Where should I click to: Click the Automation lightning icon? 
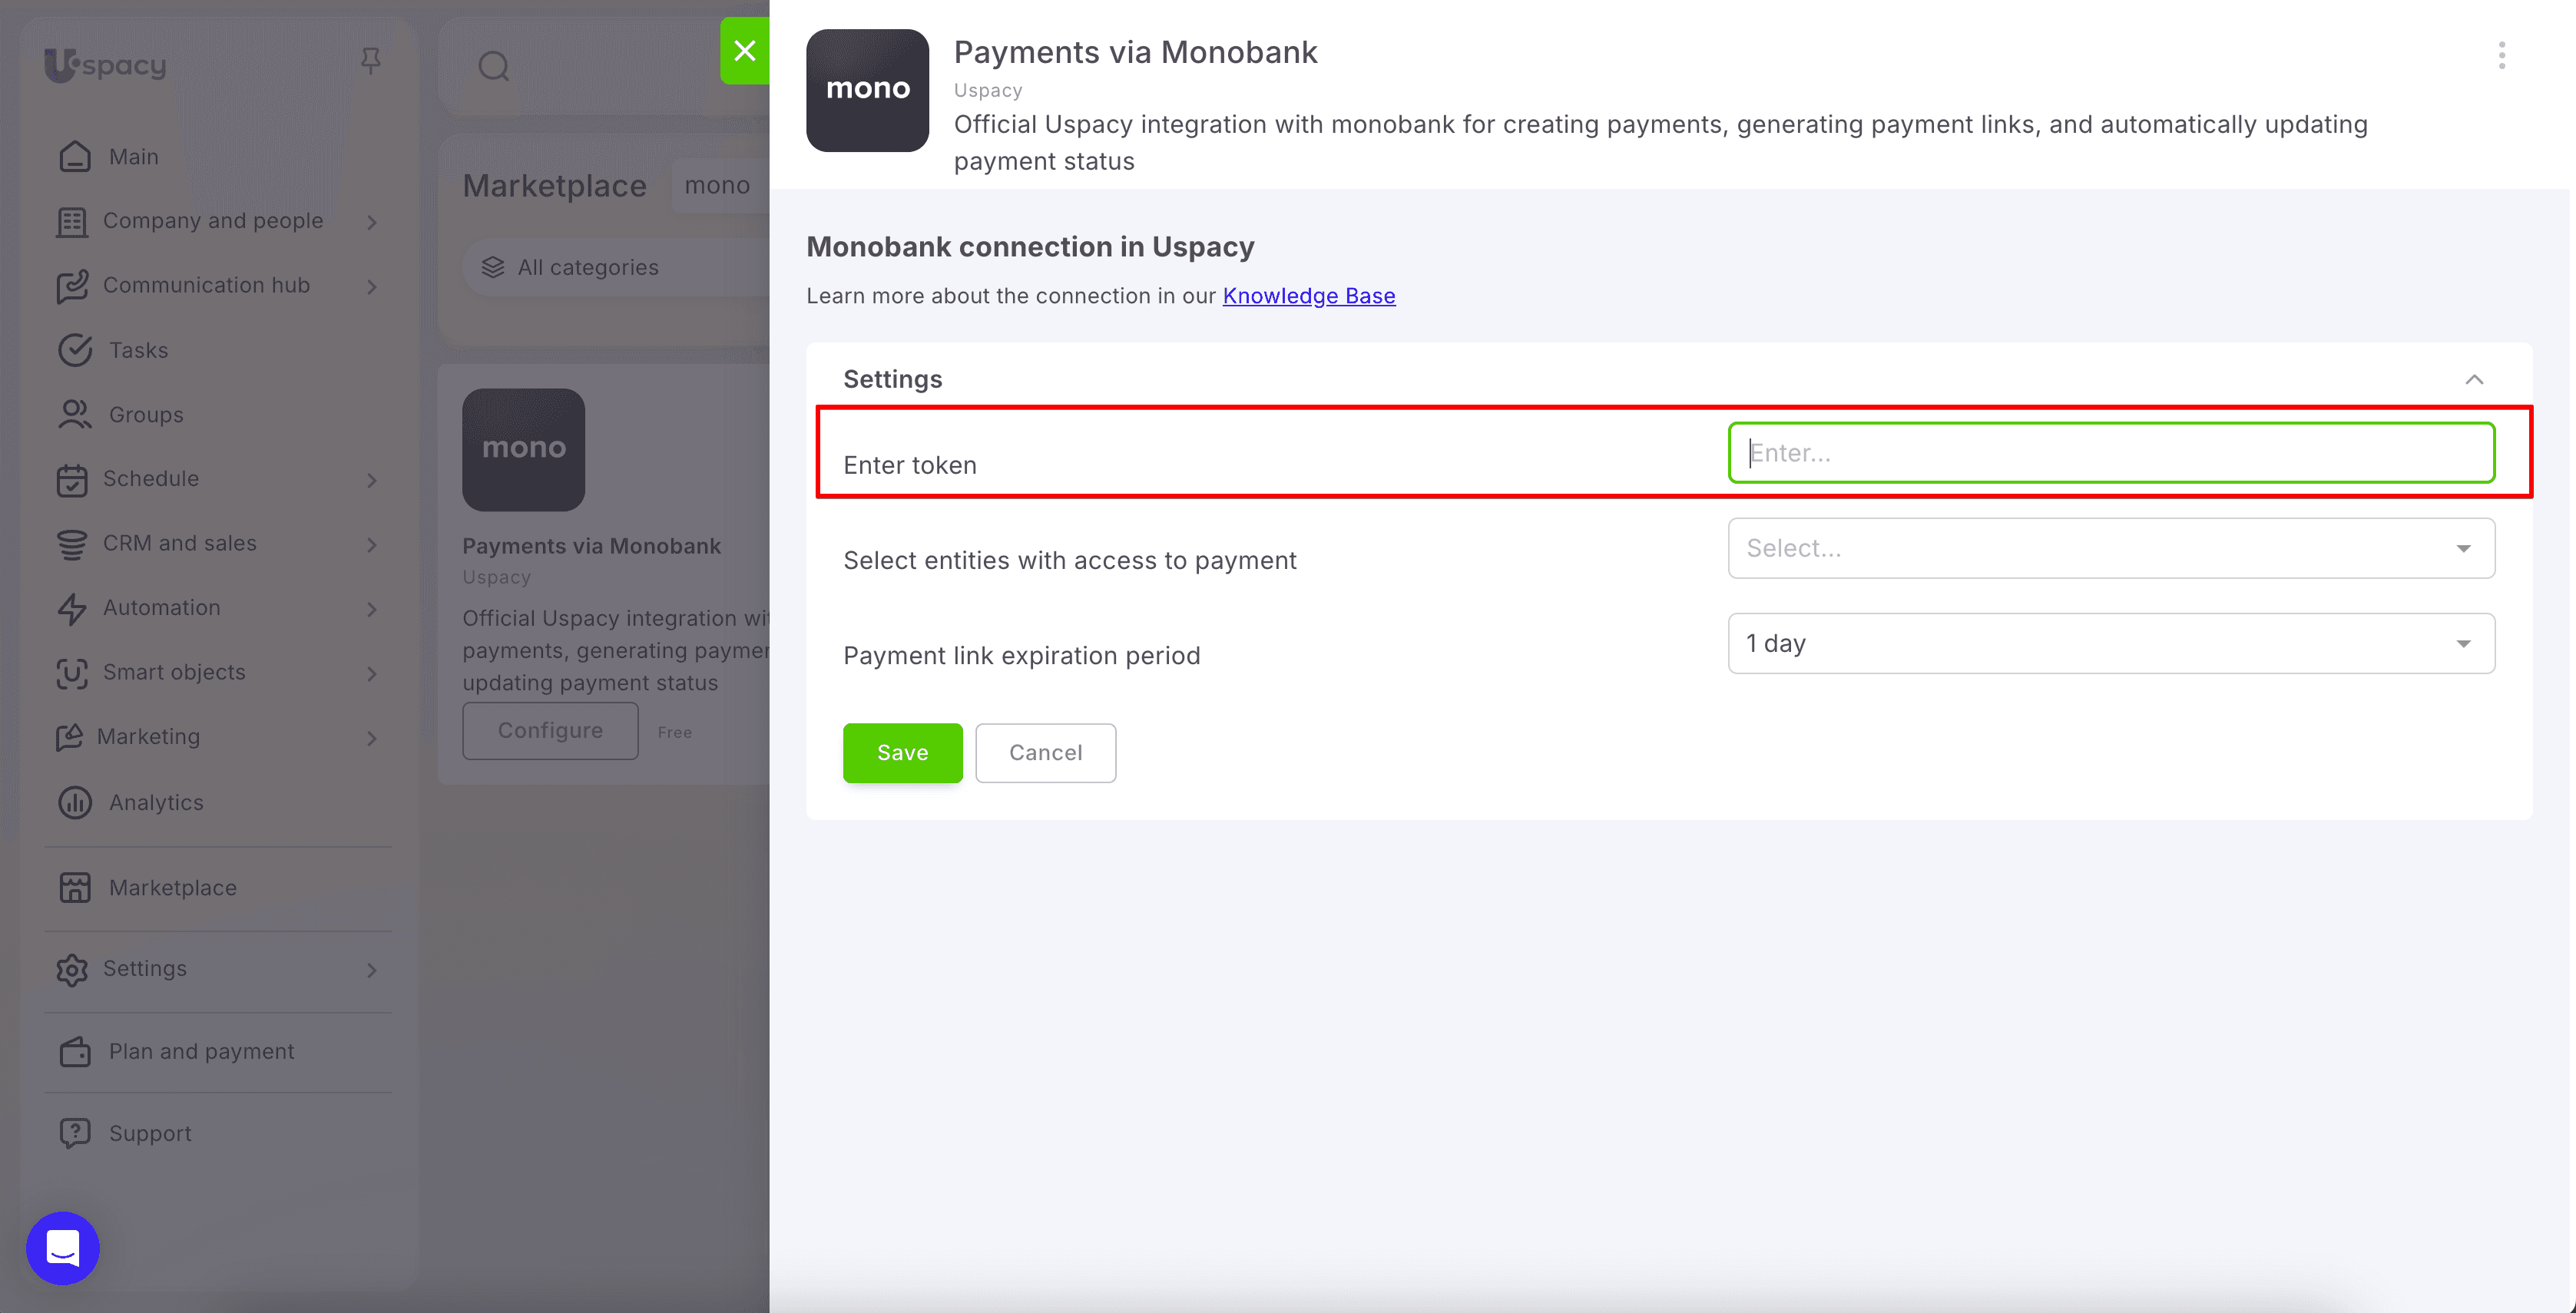(72, 608)
